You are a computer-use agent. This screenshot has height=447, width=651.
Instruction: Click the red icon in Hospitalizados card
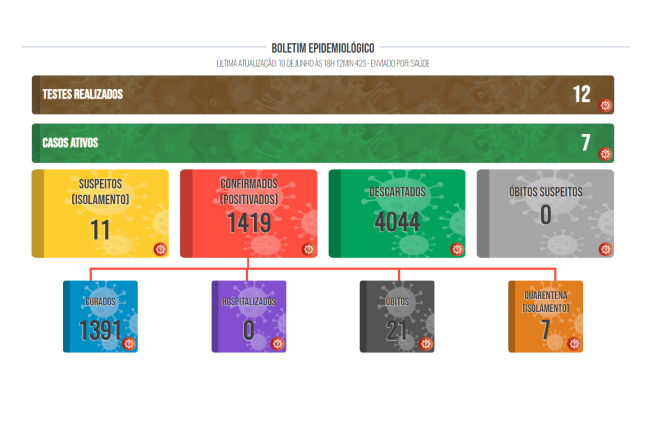tap(277, 343)
